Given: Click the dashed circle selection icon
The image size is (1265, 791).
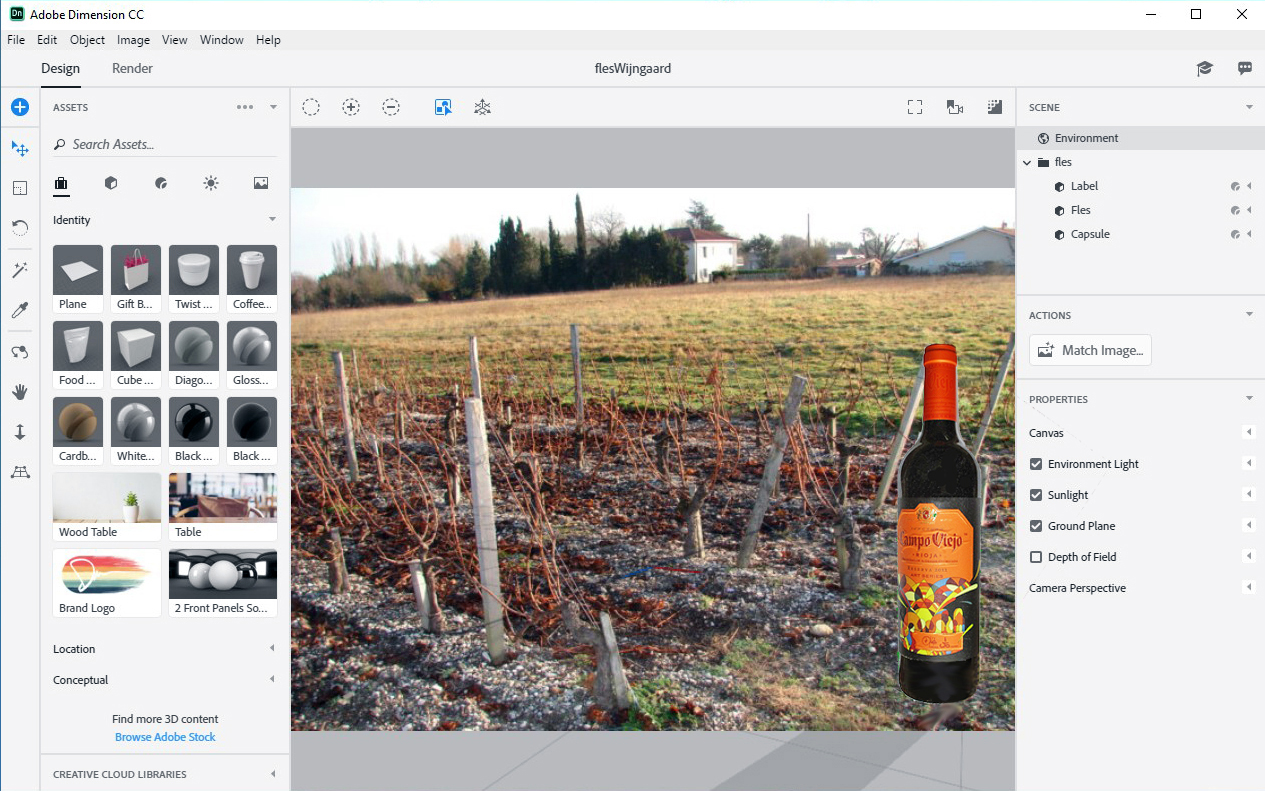Looking at the screenshot, I should click(311, 107).
